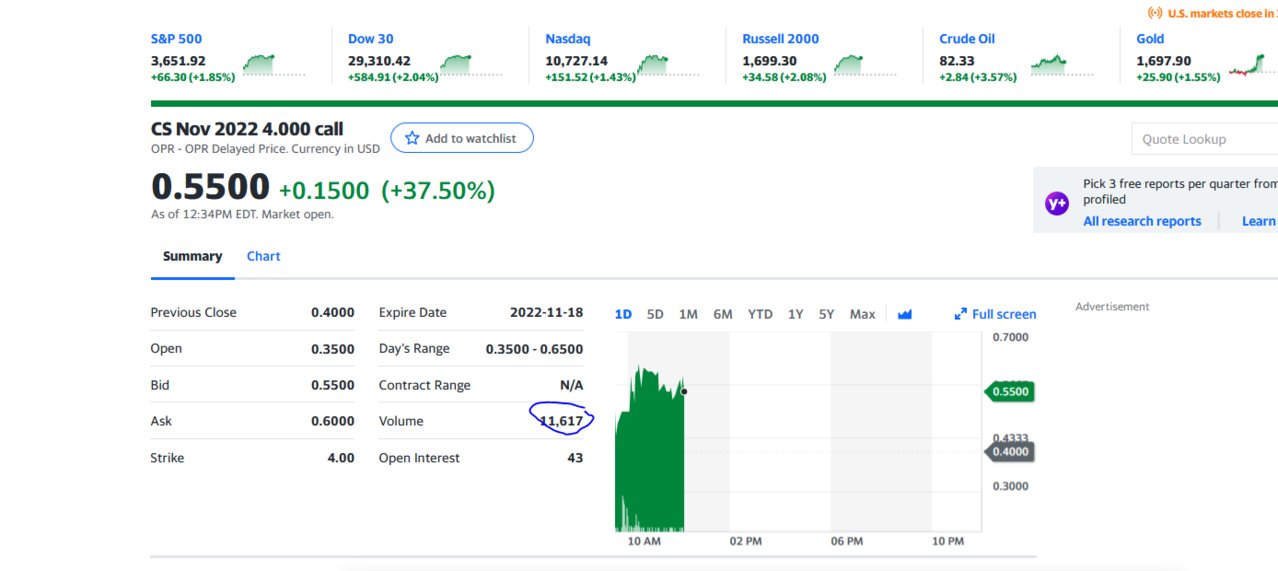Image resolution: width=1278 pixels, height=571 pixels.
Task: Click the Learn link beside research reports
Action: 1259,221
